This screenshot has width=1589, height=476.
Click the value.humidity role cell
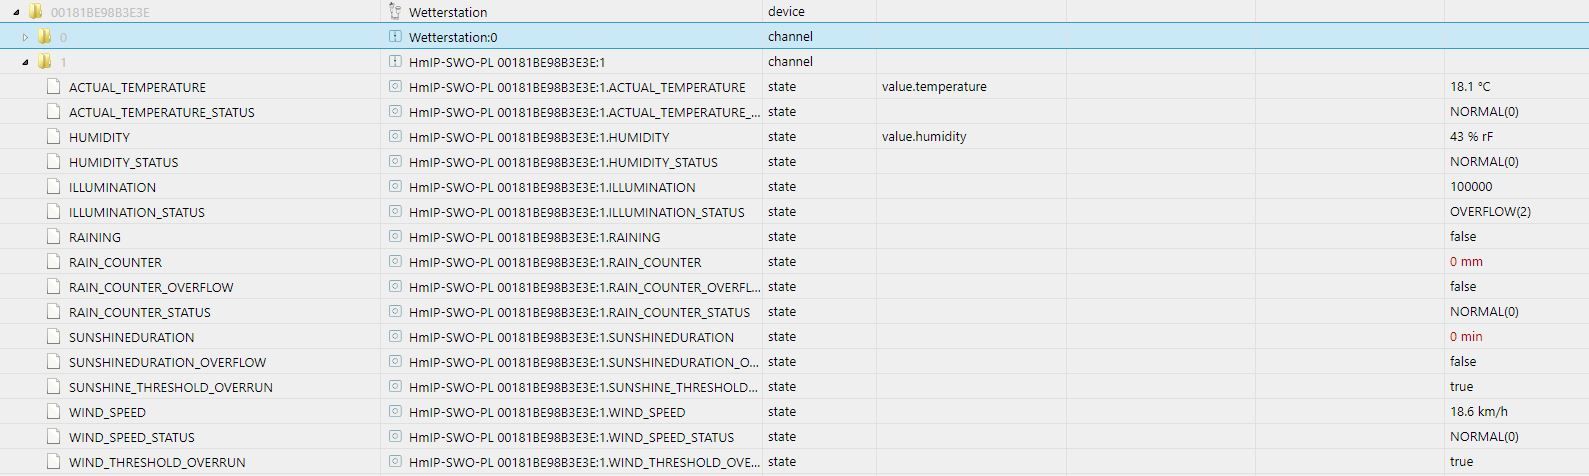click(x=924, y=137)
